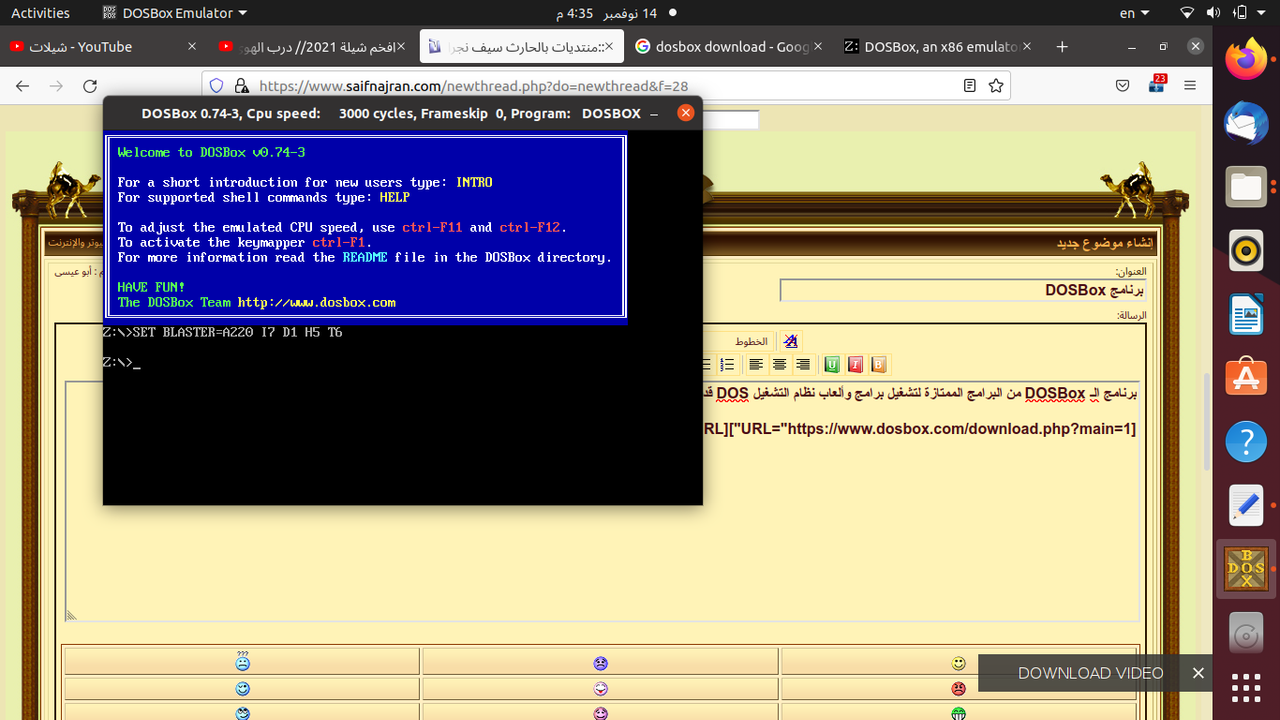Click the Firefox address bar URL
The image size is (1280, 720).
click(474, 86)
